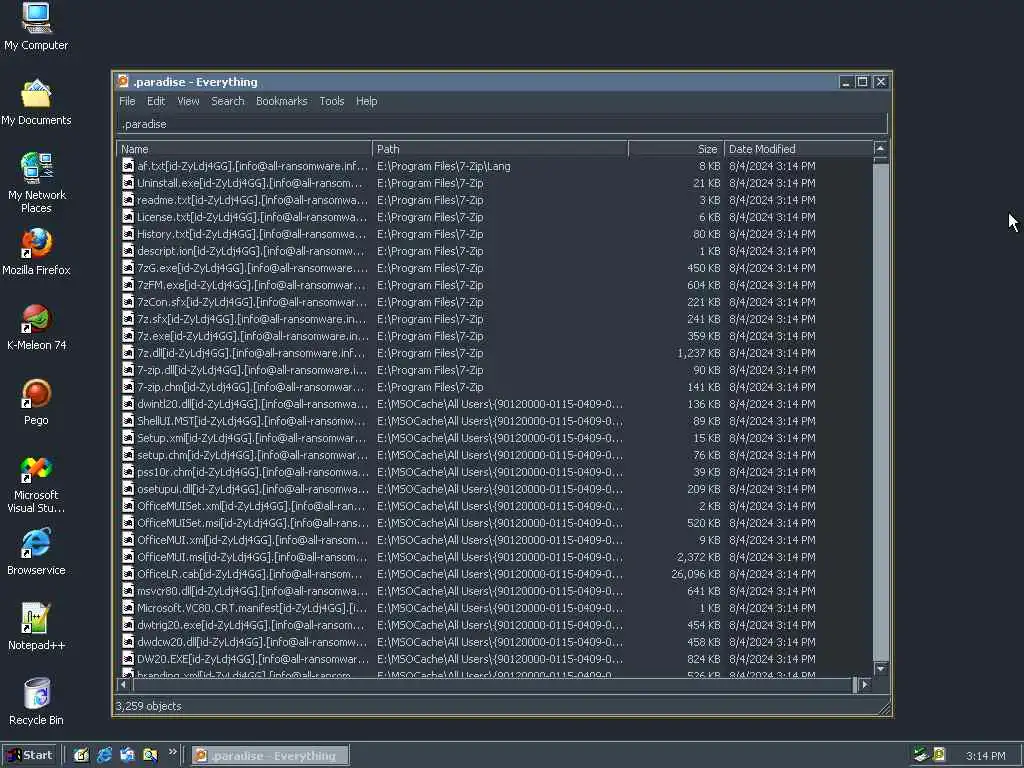Expand quick launch overflow chevron
The width and height of the screenshot is (1024, 768).
click(x=172, y=752)
